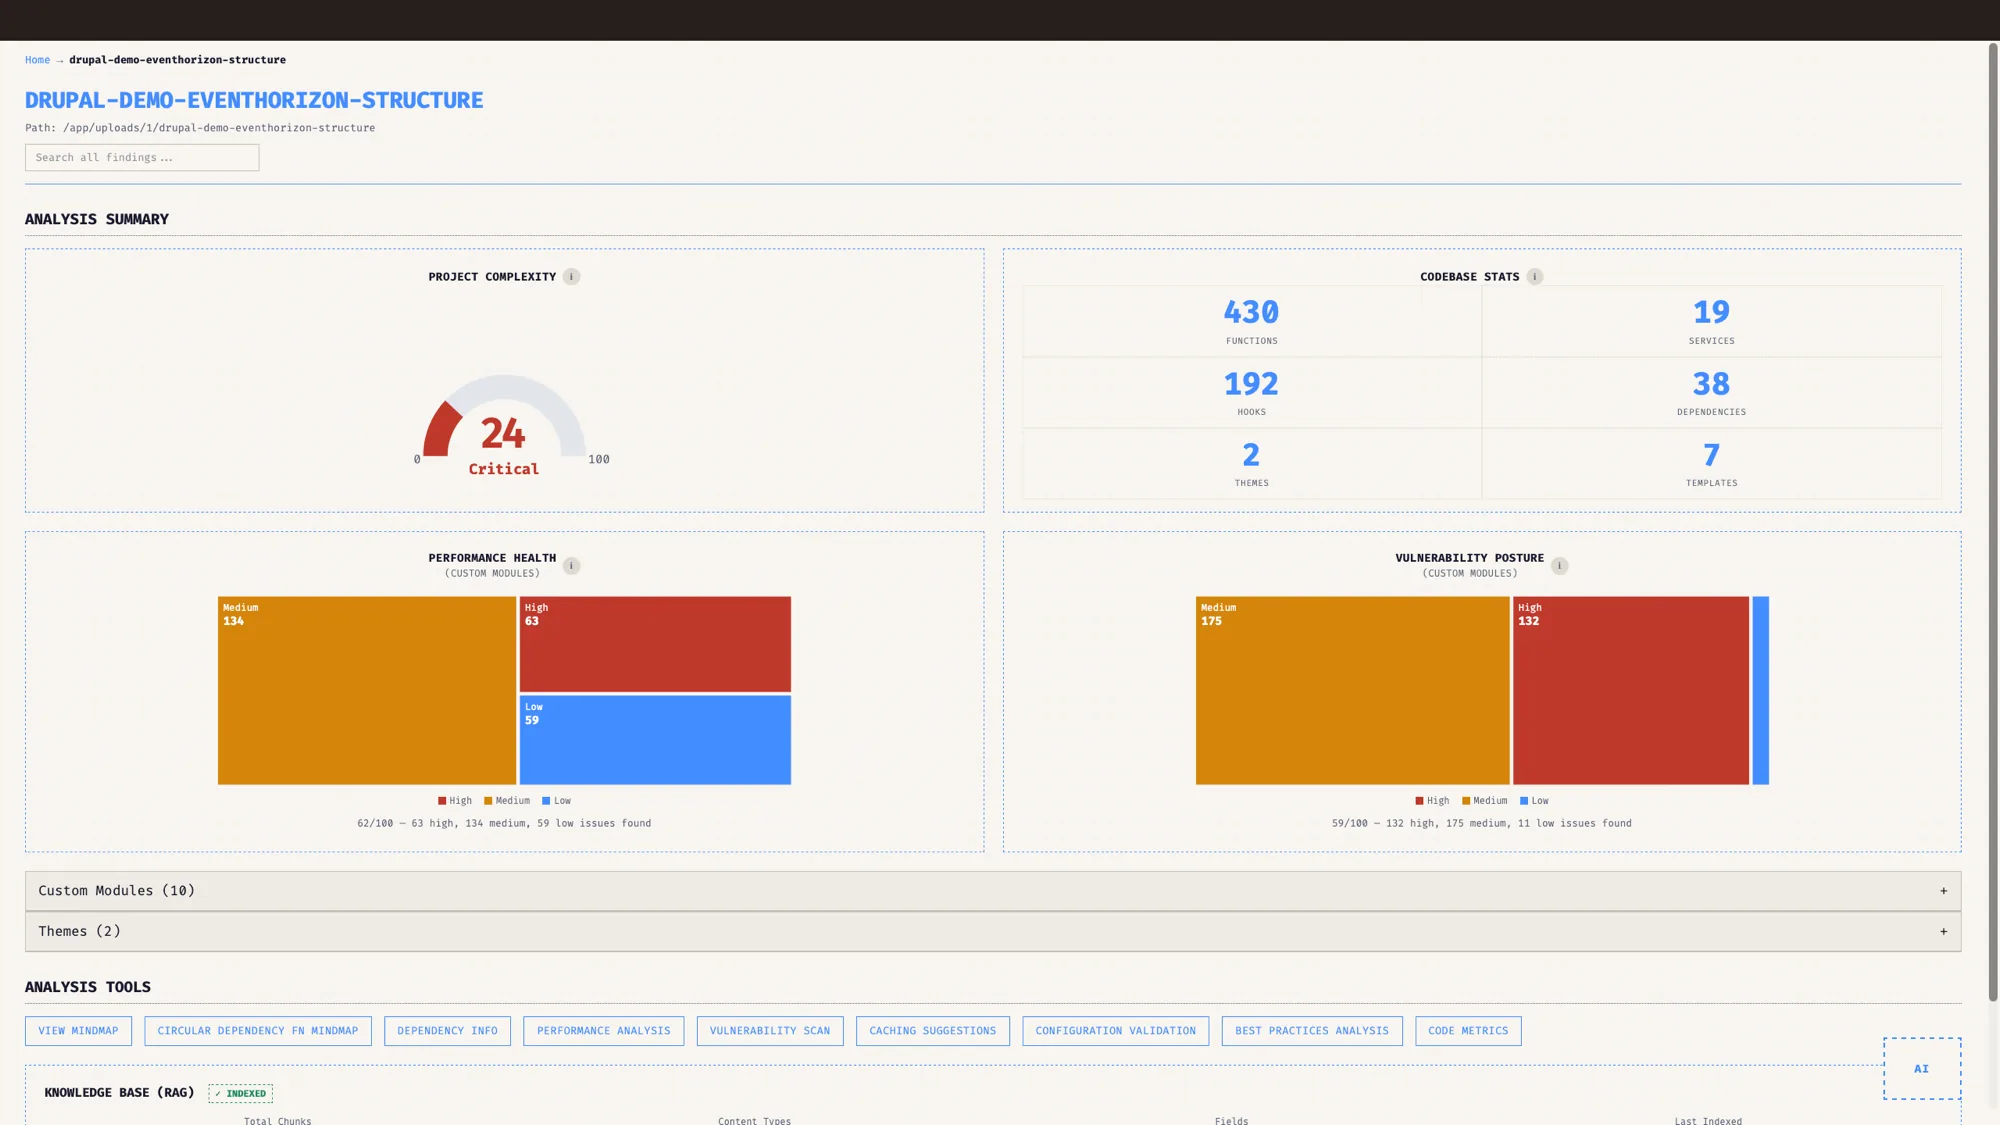Launch the Vulnerability Scan tool
Image resolution: width=2000 pixels, height=1125 pixels.
click(770, 1031)
